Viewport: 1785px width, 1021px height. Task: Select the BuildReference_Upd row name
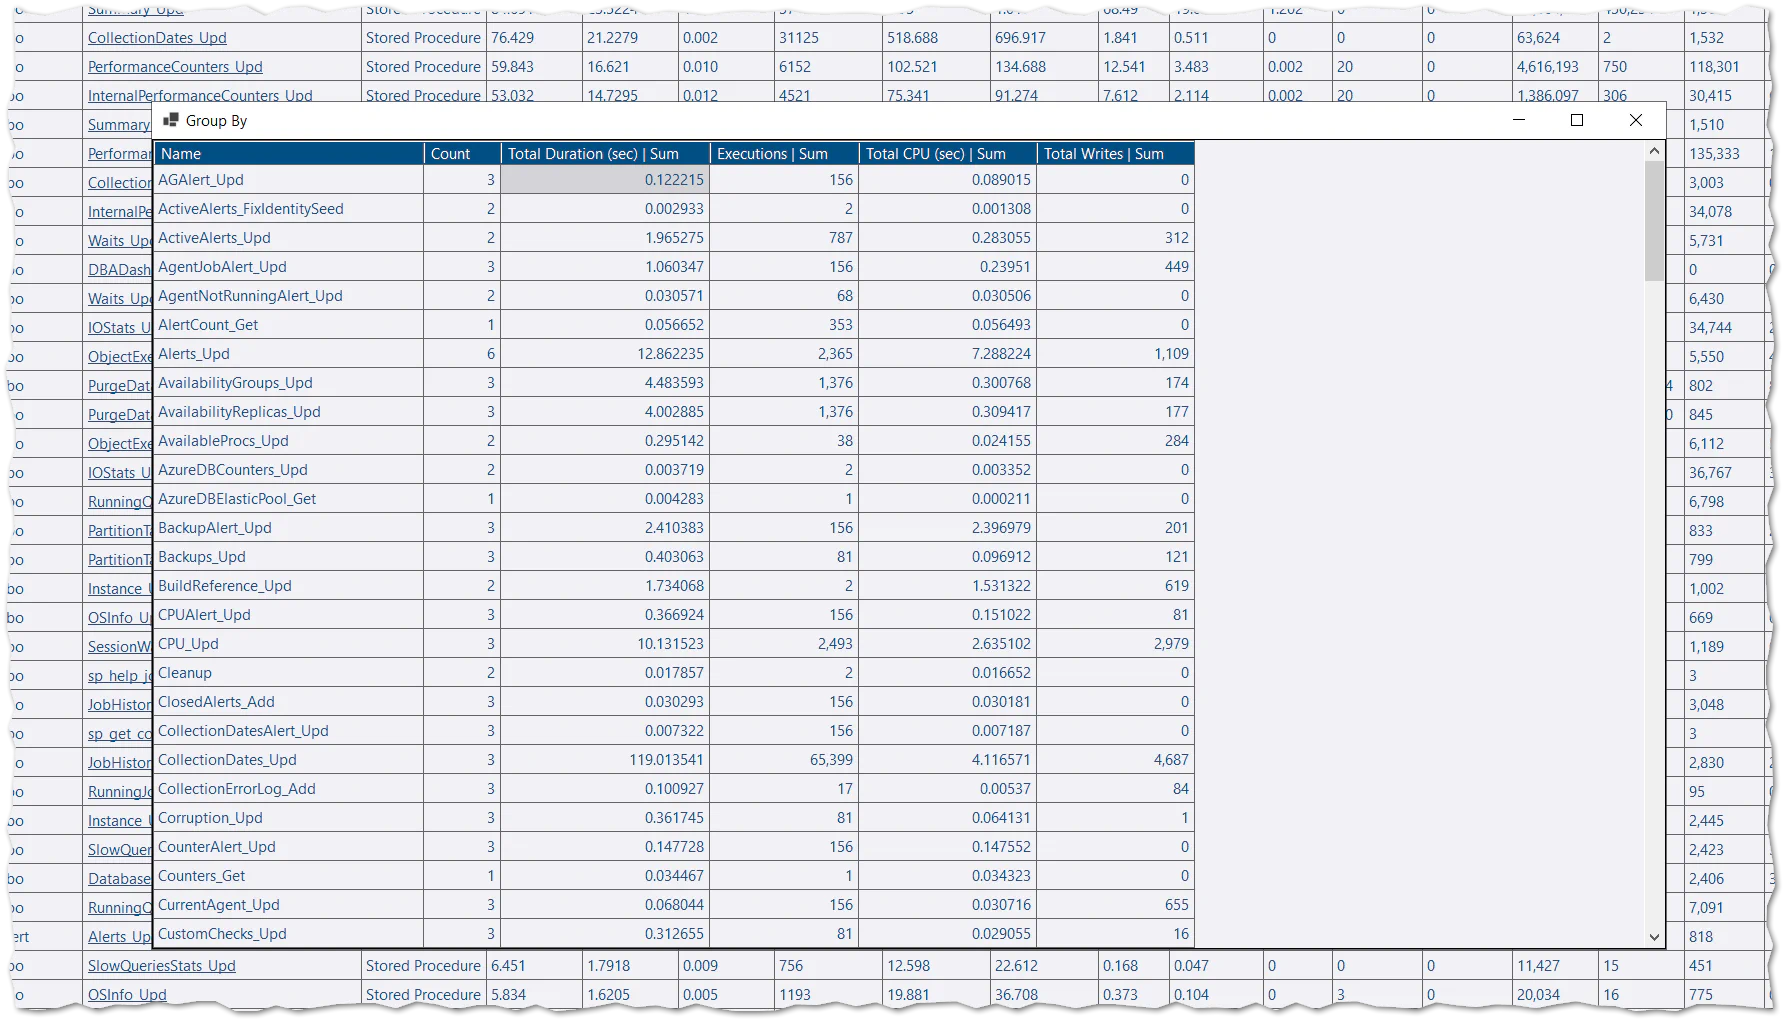pos(225,586)
